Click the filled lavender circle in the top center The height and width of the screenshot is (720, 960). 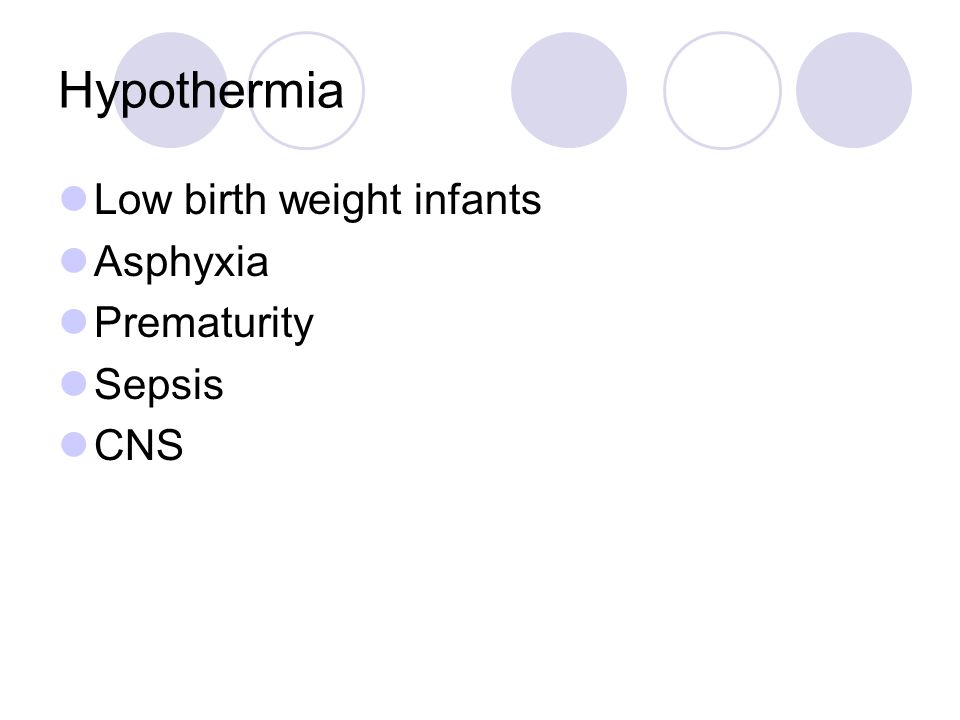coord(569,90)
